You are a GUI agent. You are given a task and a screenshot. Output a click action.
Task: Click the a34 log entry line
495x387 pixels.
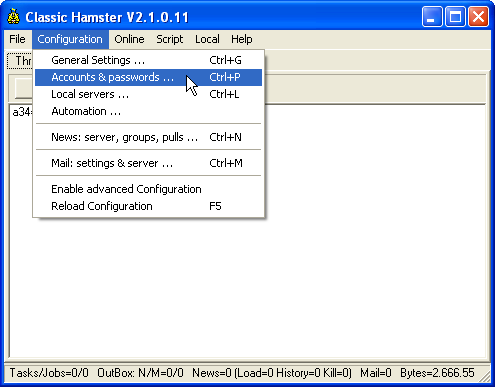pyautogui.click(x=21, y=112)
